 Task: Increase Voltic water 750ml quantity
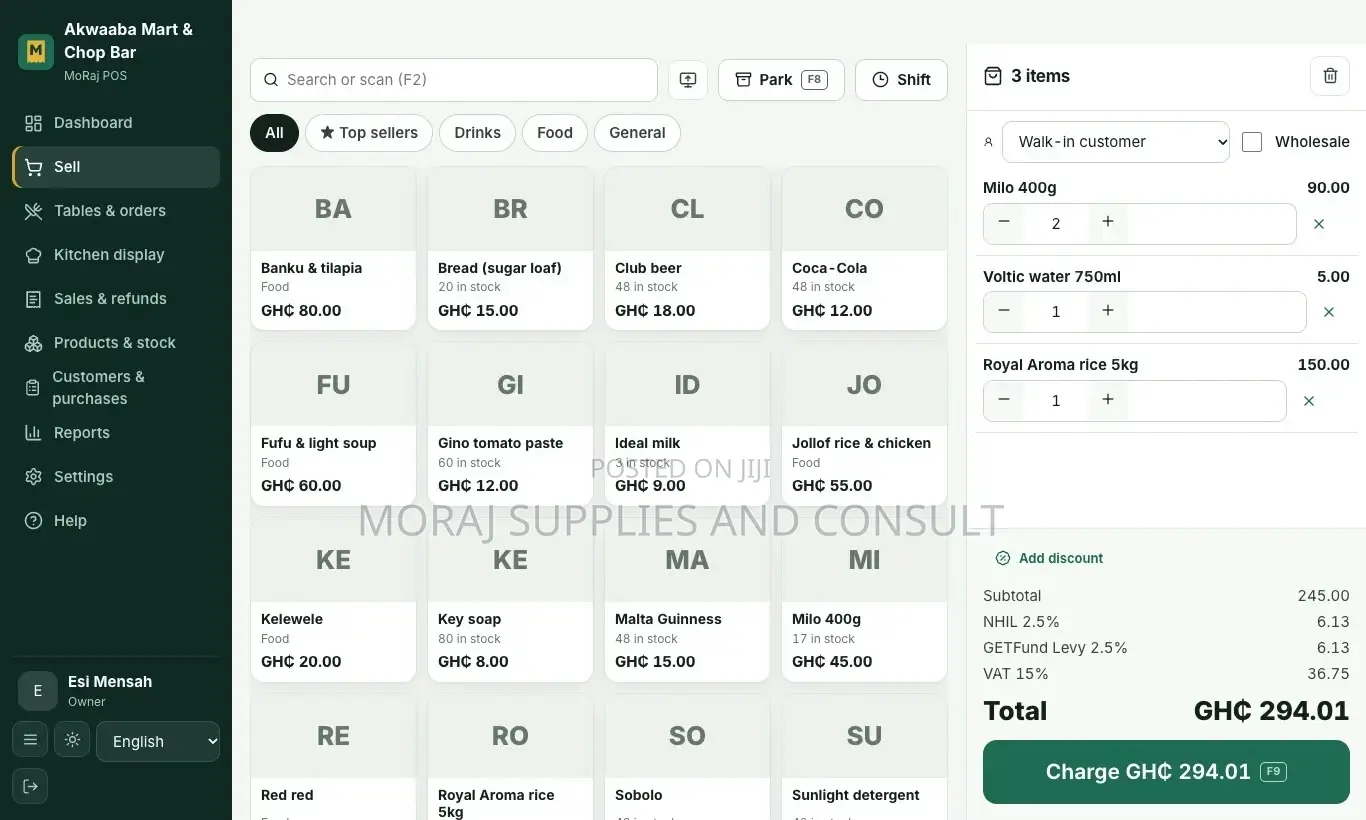tap(1108, 311)
